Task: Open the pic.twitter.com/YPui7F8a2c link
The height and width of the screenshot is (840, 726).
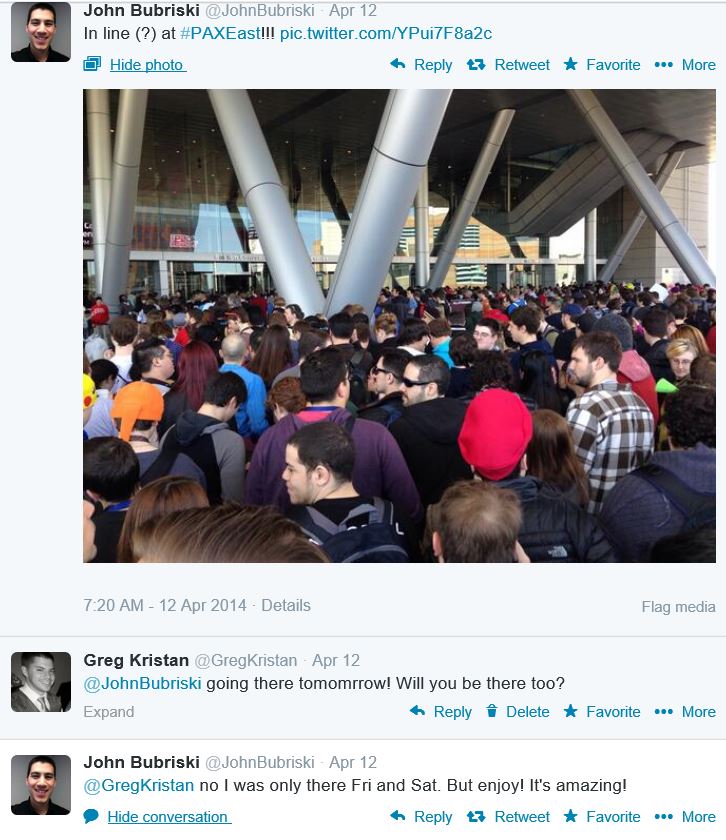Action: (x=386, y=33)
